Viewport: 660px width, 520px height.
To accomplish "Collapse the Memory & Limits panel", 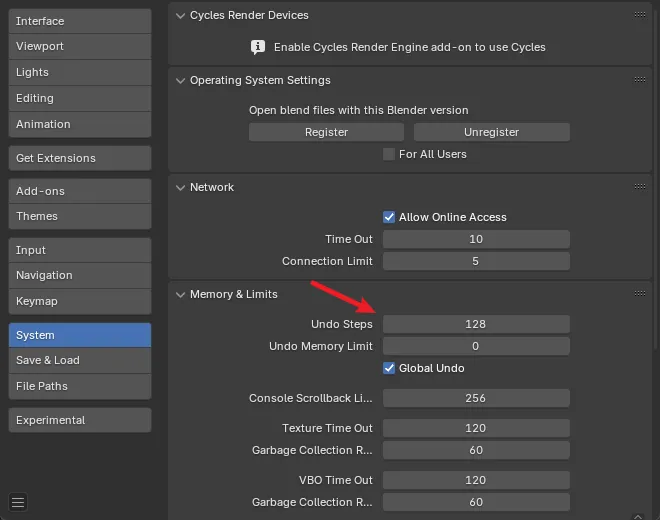I will point(180,294).
